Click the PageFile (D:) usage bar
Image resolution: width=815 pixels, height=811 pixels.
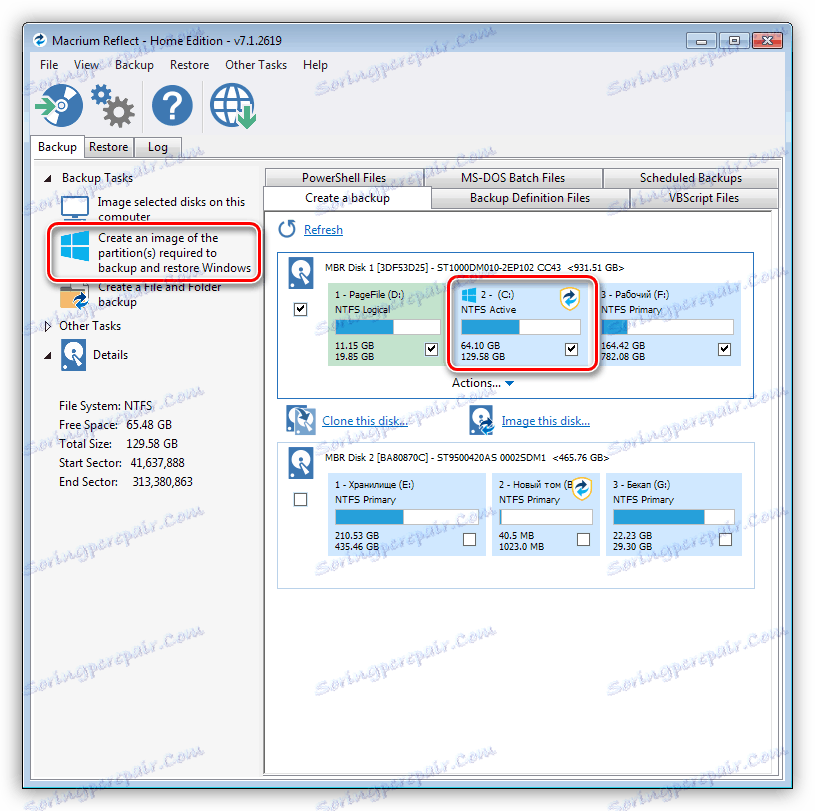pos(388,327)
